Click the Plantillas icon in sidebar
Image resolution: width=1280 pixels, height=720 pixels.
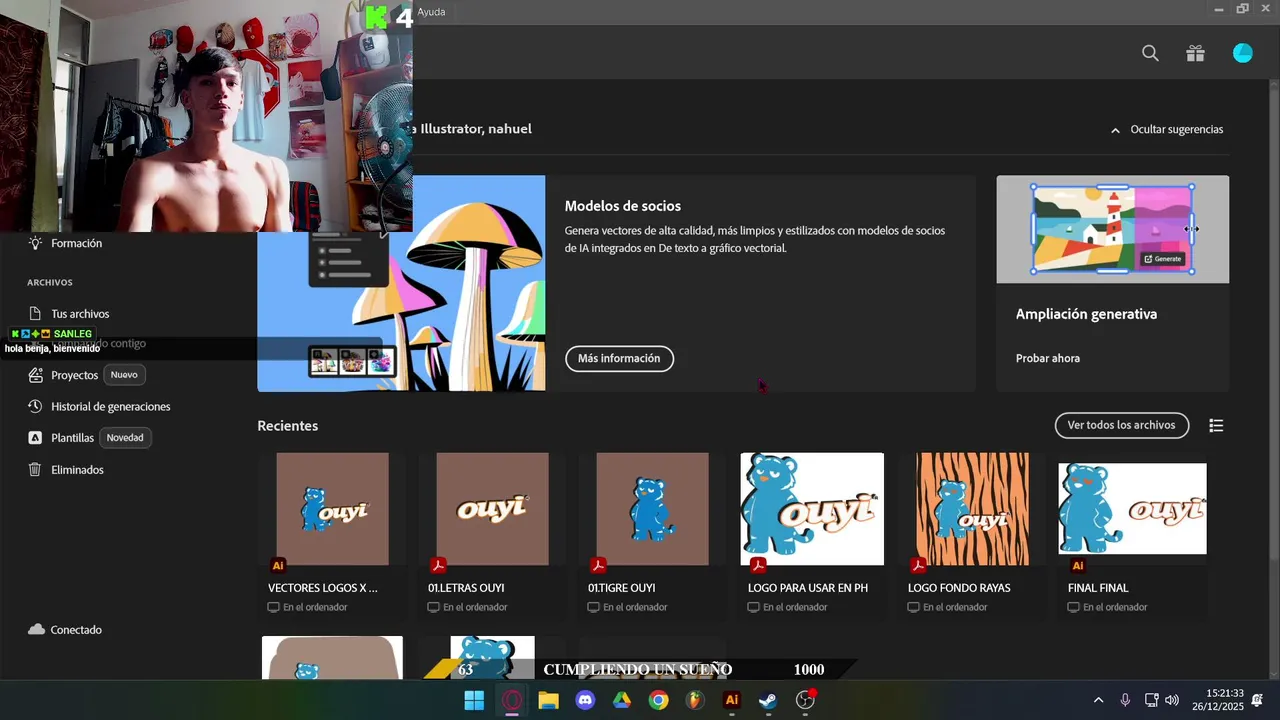pyautogui.click(x=35, y=438)
